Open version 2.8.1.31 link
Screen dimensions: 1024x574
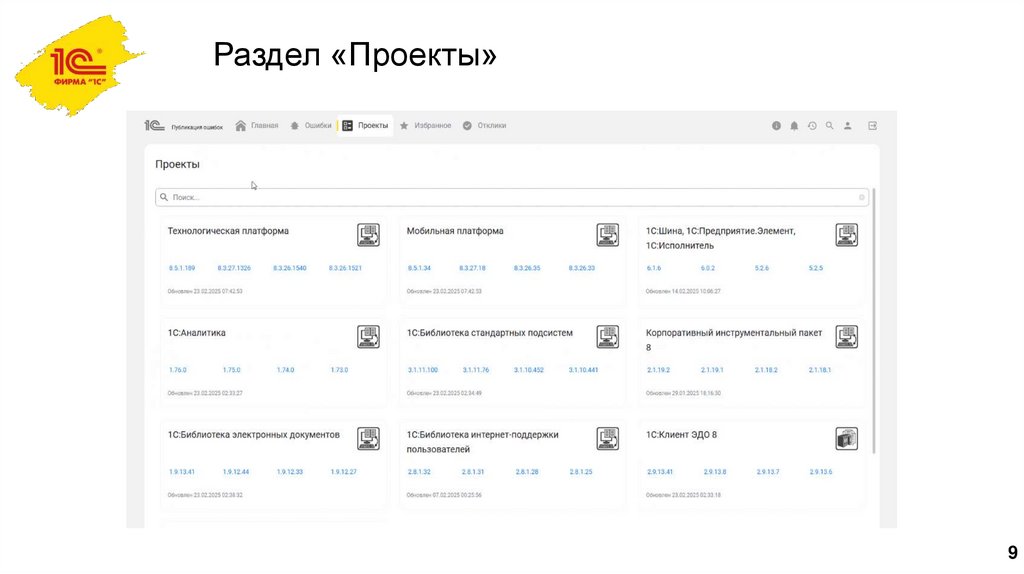click(473, 471)
